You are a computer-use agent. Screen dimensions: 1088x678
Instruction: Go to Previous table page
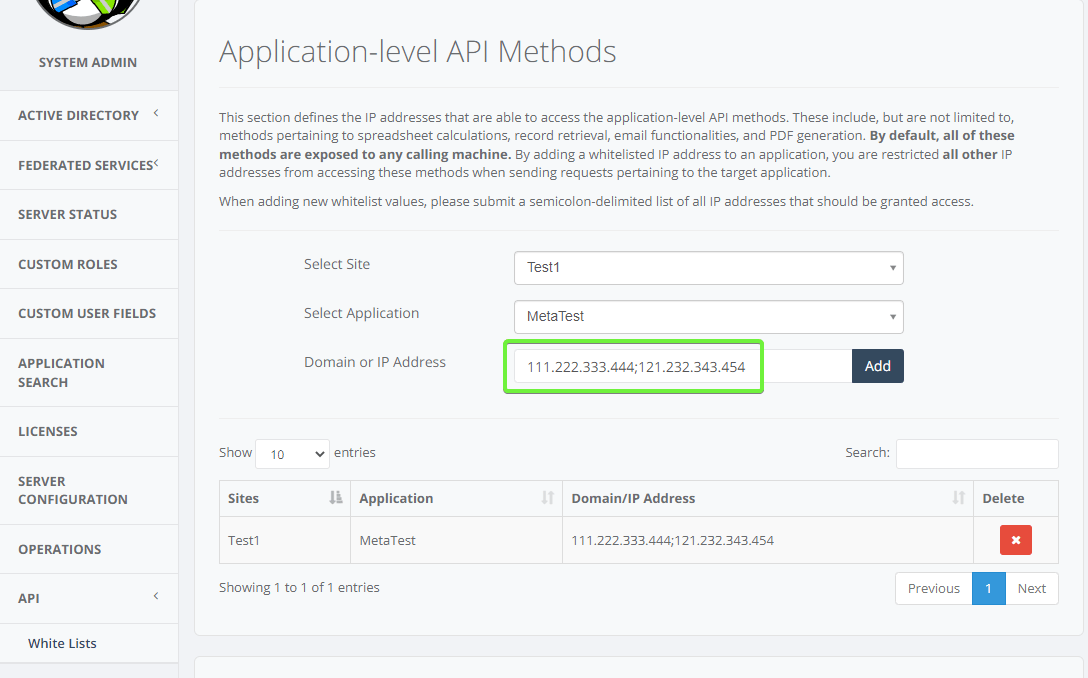933,588
